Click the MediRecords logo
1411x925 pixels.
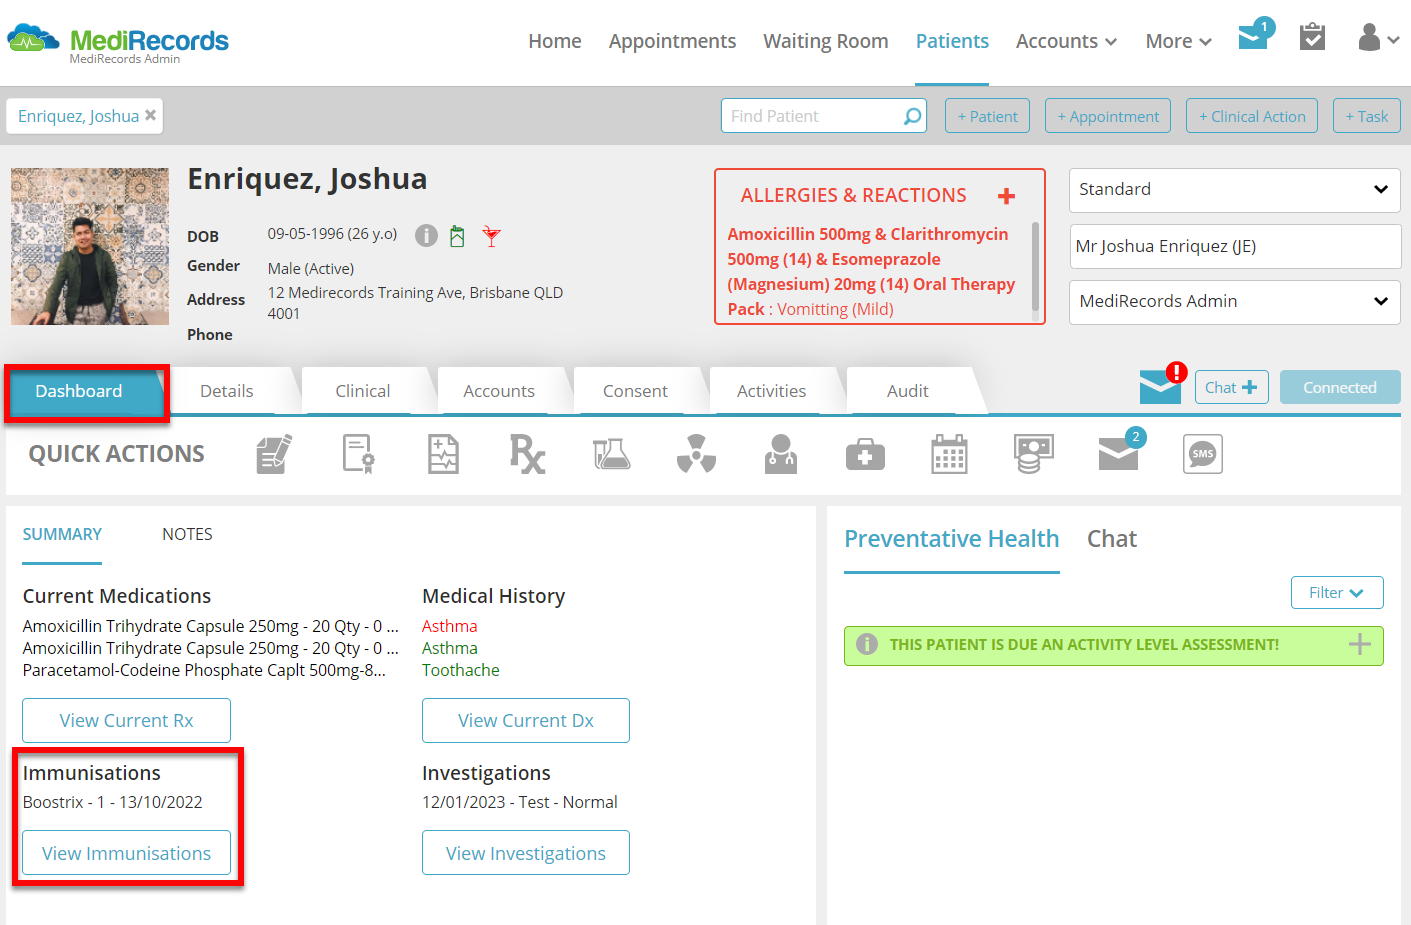(118, 43)
